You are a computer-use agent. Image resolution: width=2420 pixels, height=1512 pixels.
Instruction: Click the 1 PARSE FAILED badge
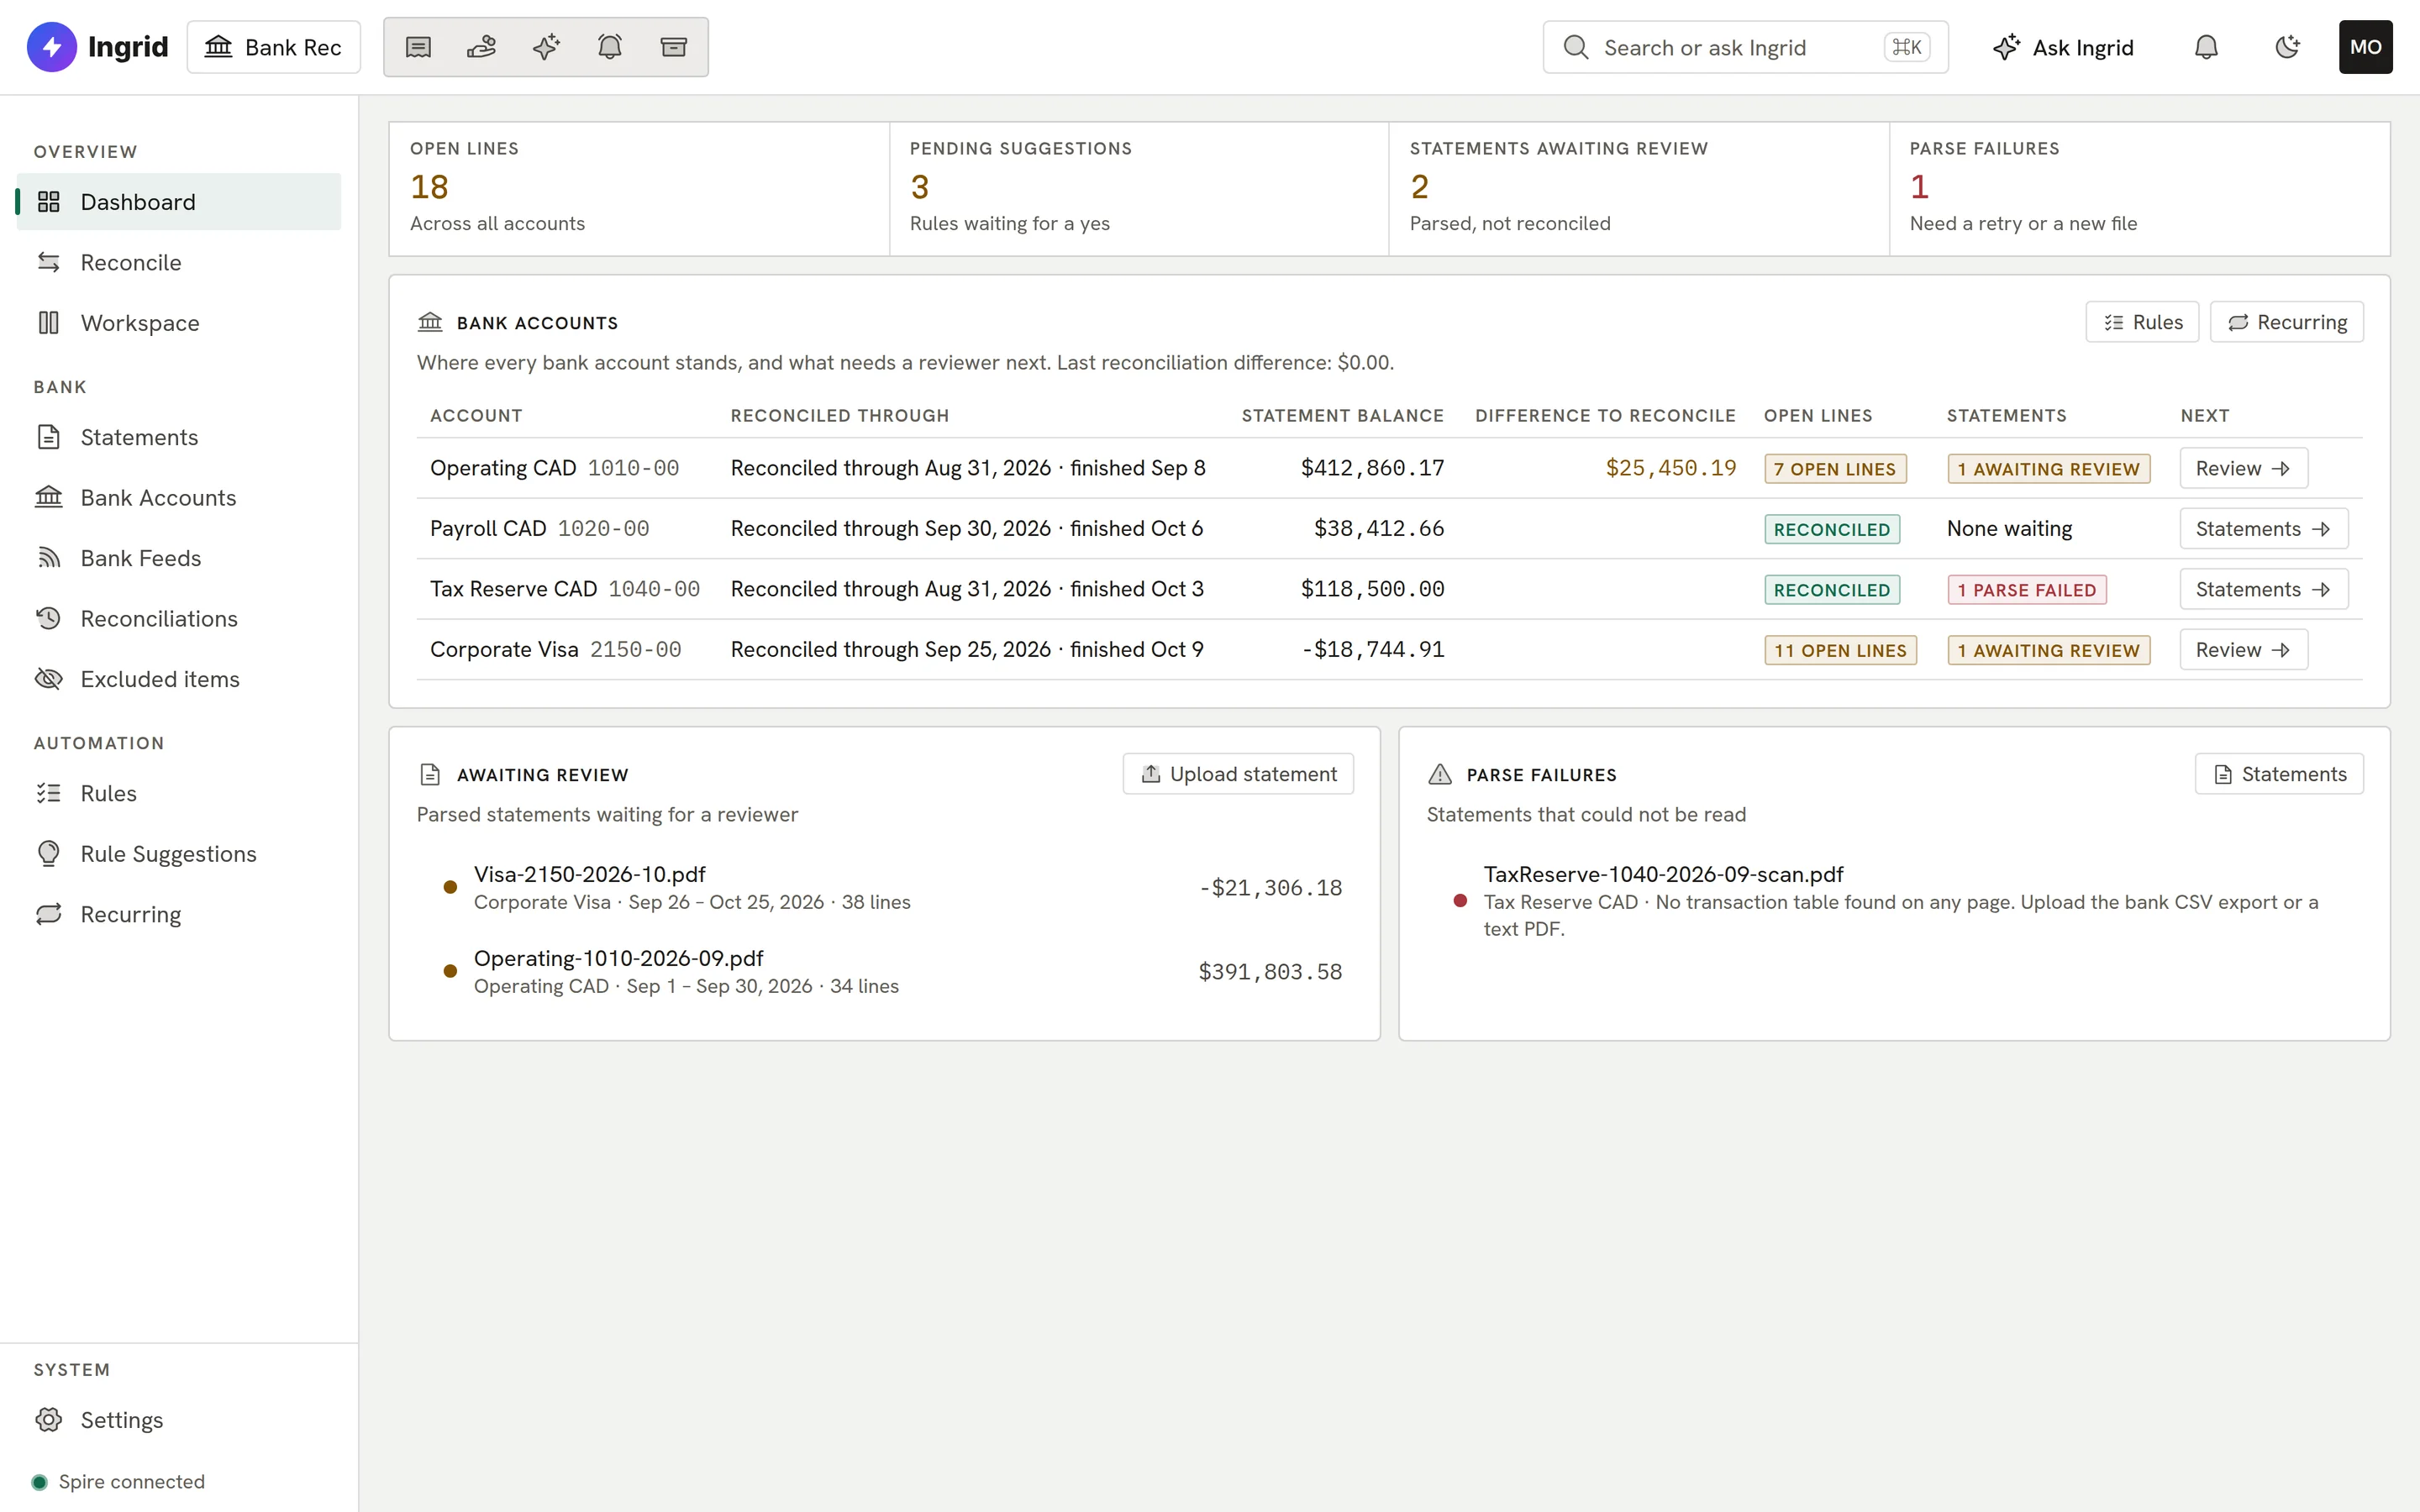[x=2027, y=590]
